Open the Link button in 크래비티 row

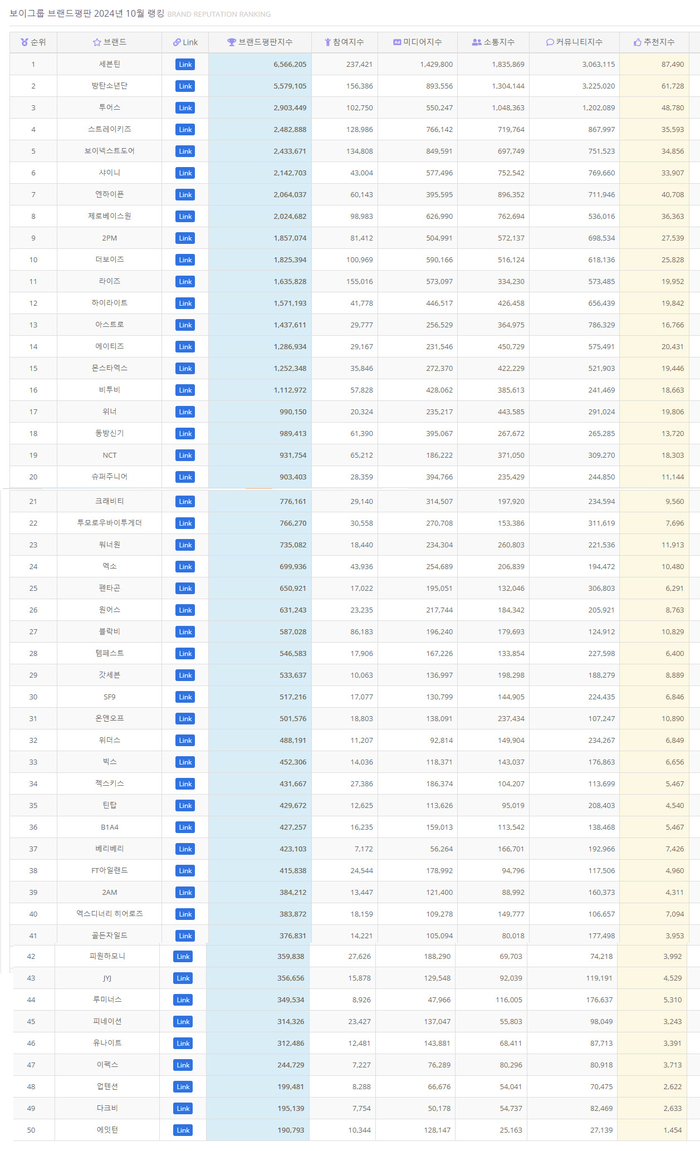pos(185,501)
